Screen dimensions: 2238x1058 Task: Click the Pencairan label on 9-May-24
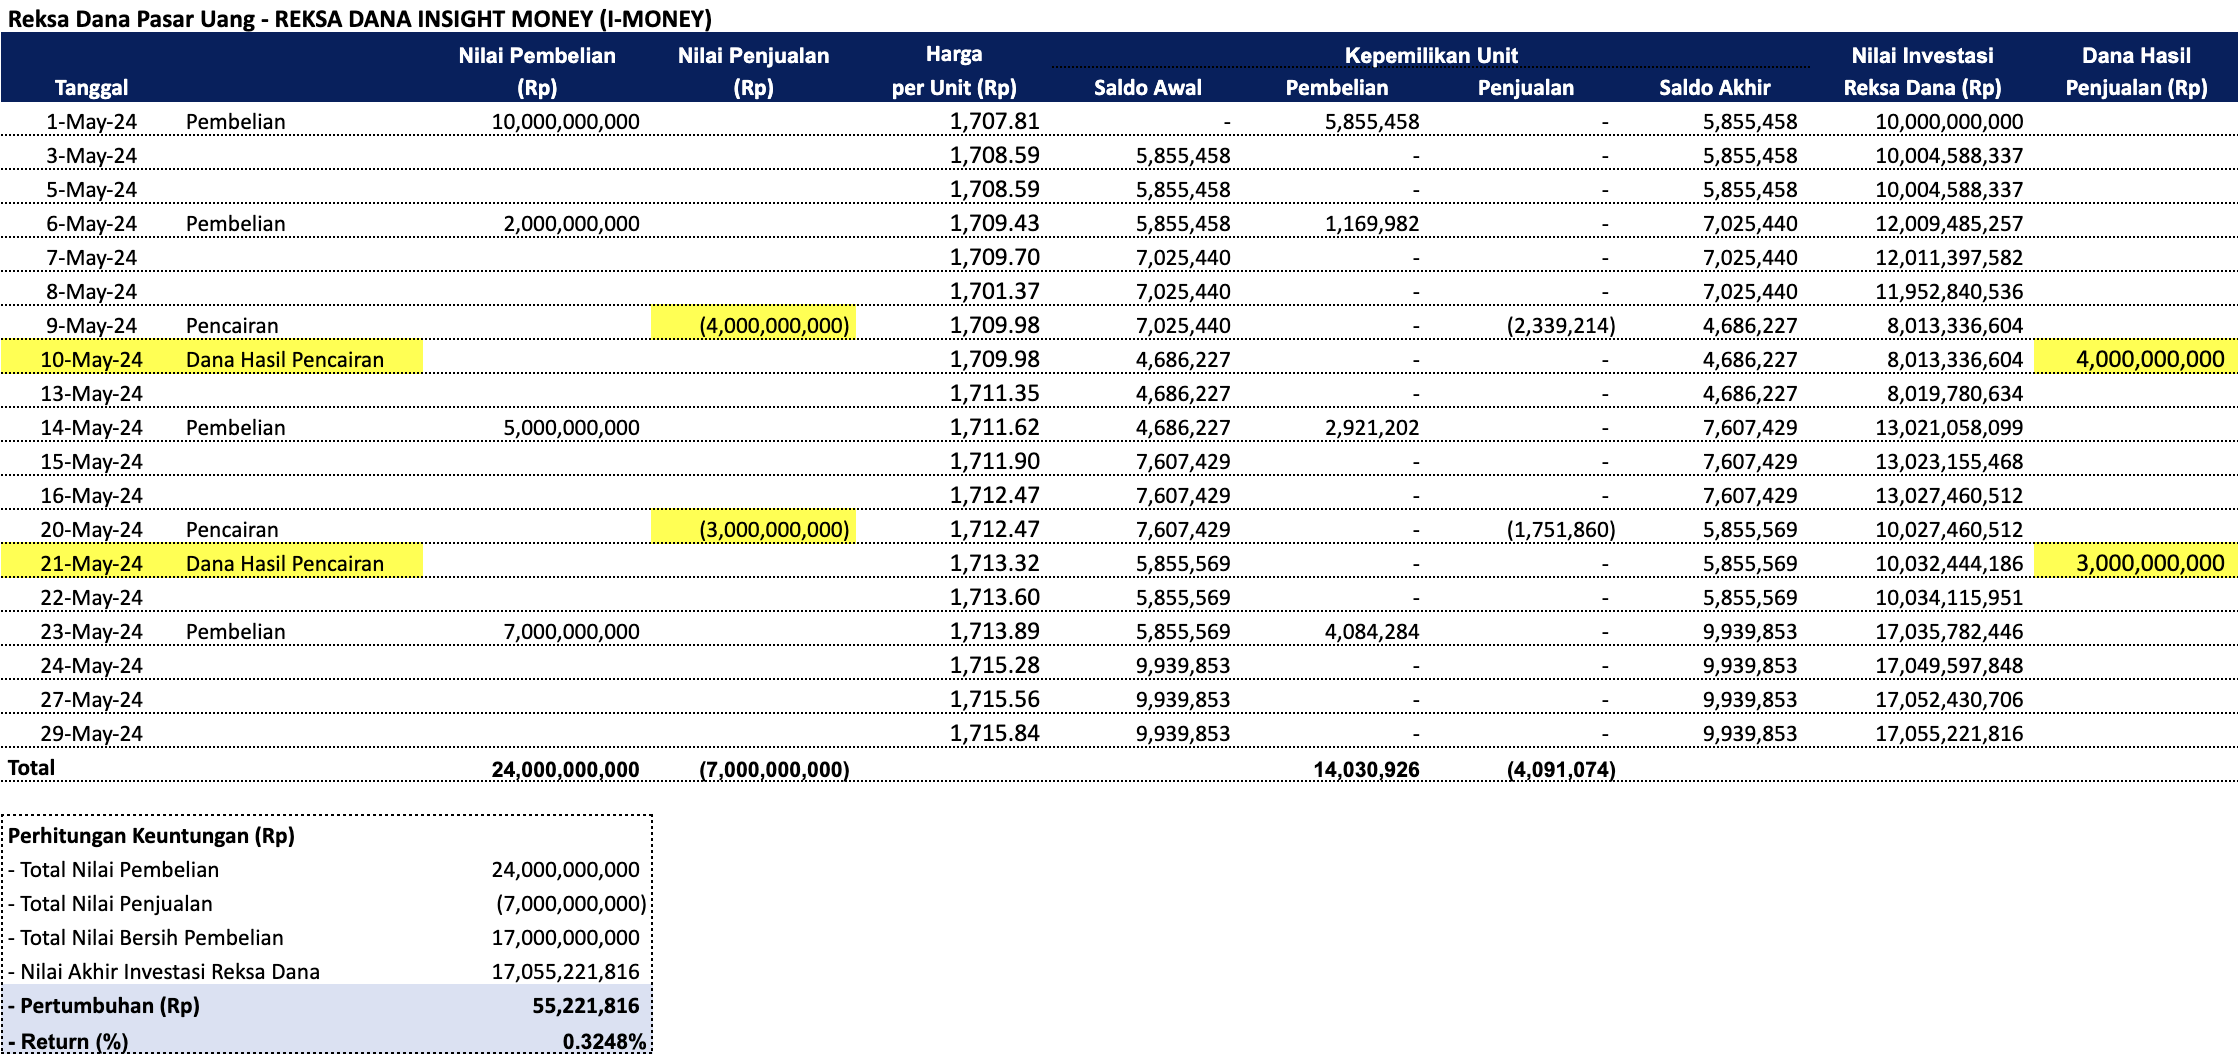point(232,326)
